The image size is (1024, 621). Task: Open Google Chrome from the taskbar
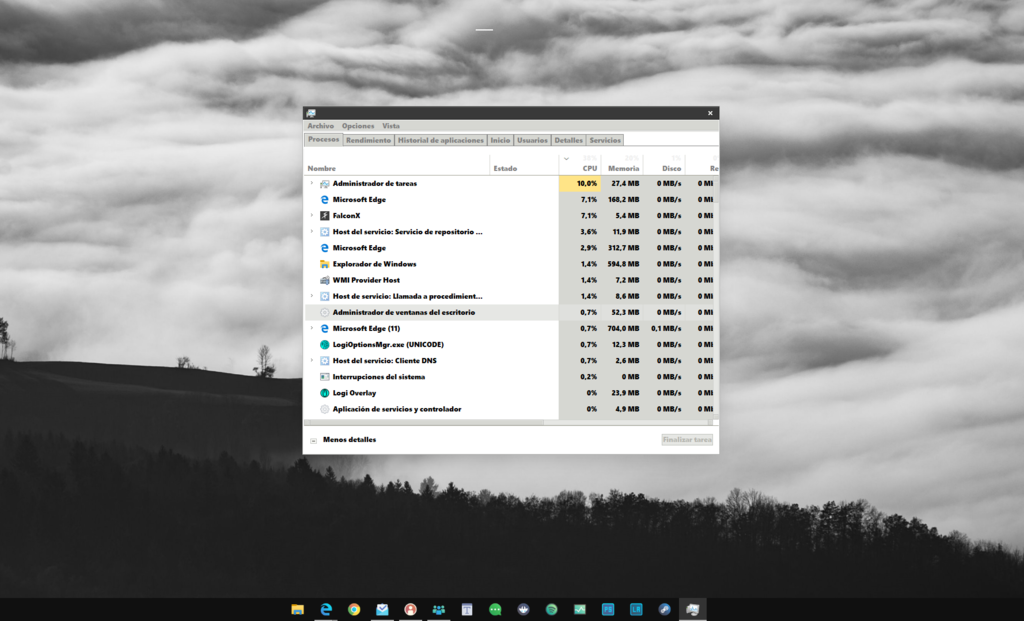tap(354, 609)
